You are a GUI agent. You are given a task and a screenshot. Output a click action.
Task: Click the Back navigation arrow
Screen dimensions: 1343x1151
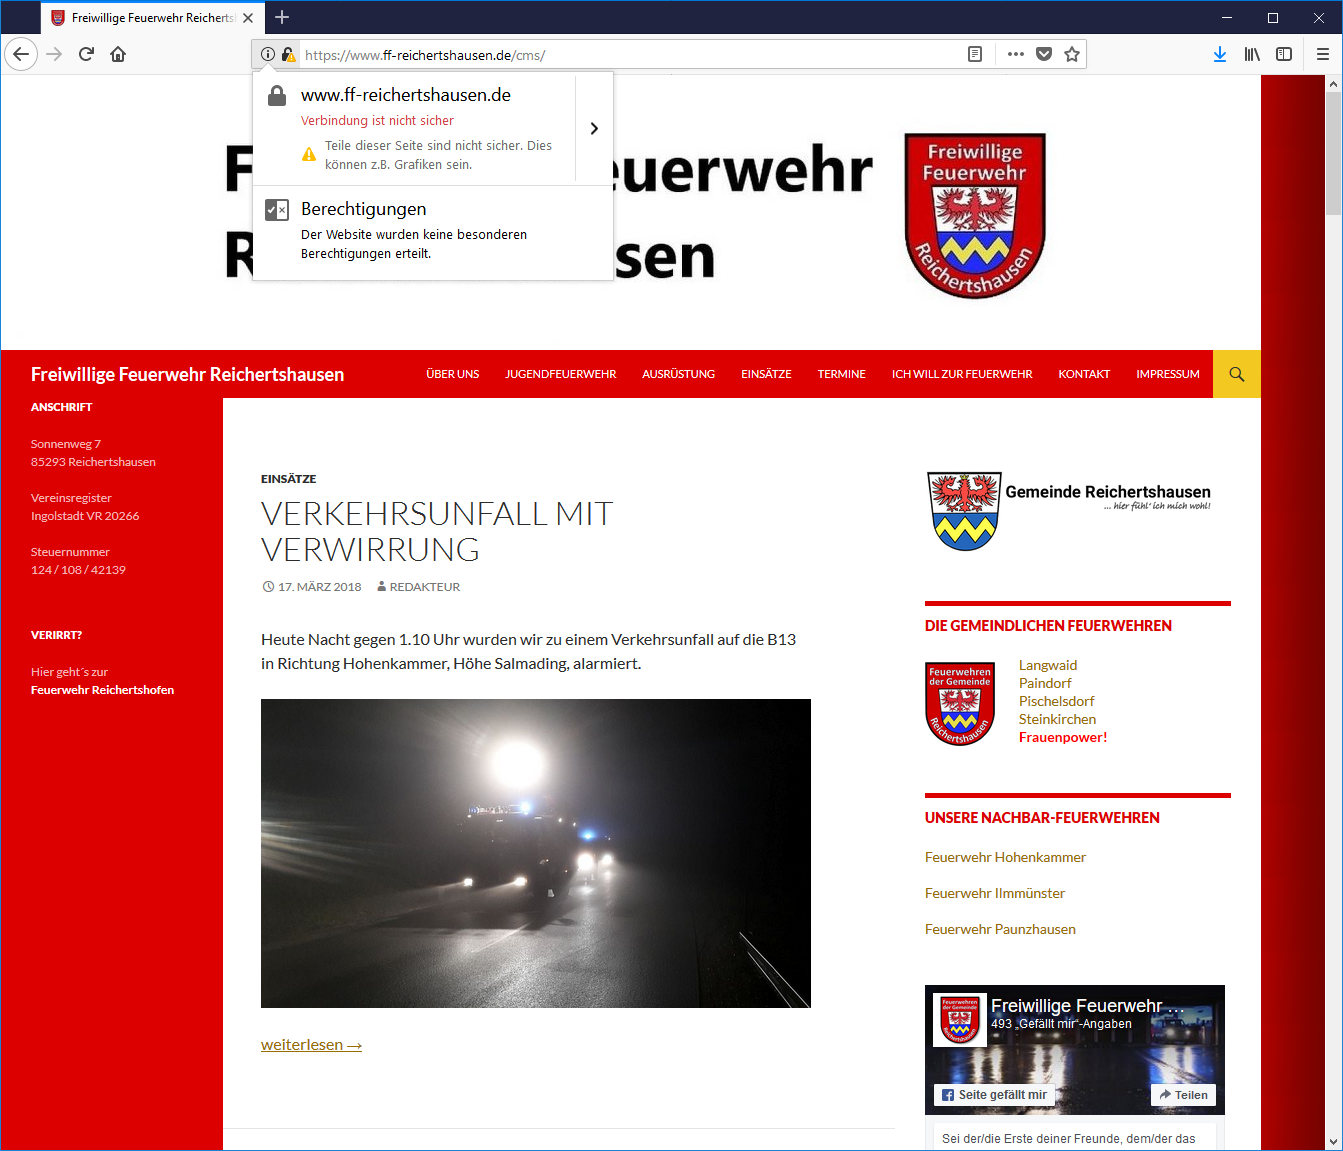pos(21,54)
